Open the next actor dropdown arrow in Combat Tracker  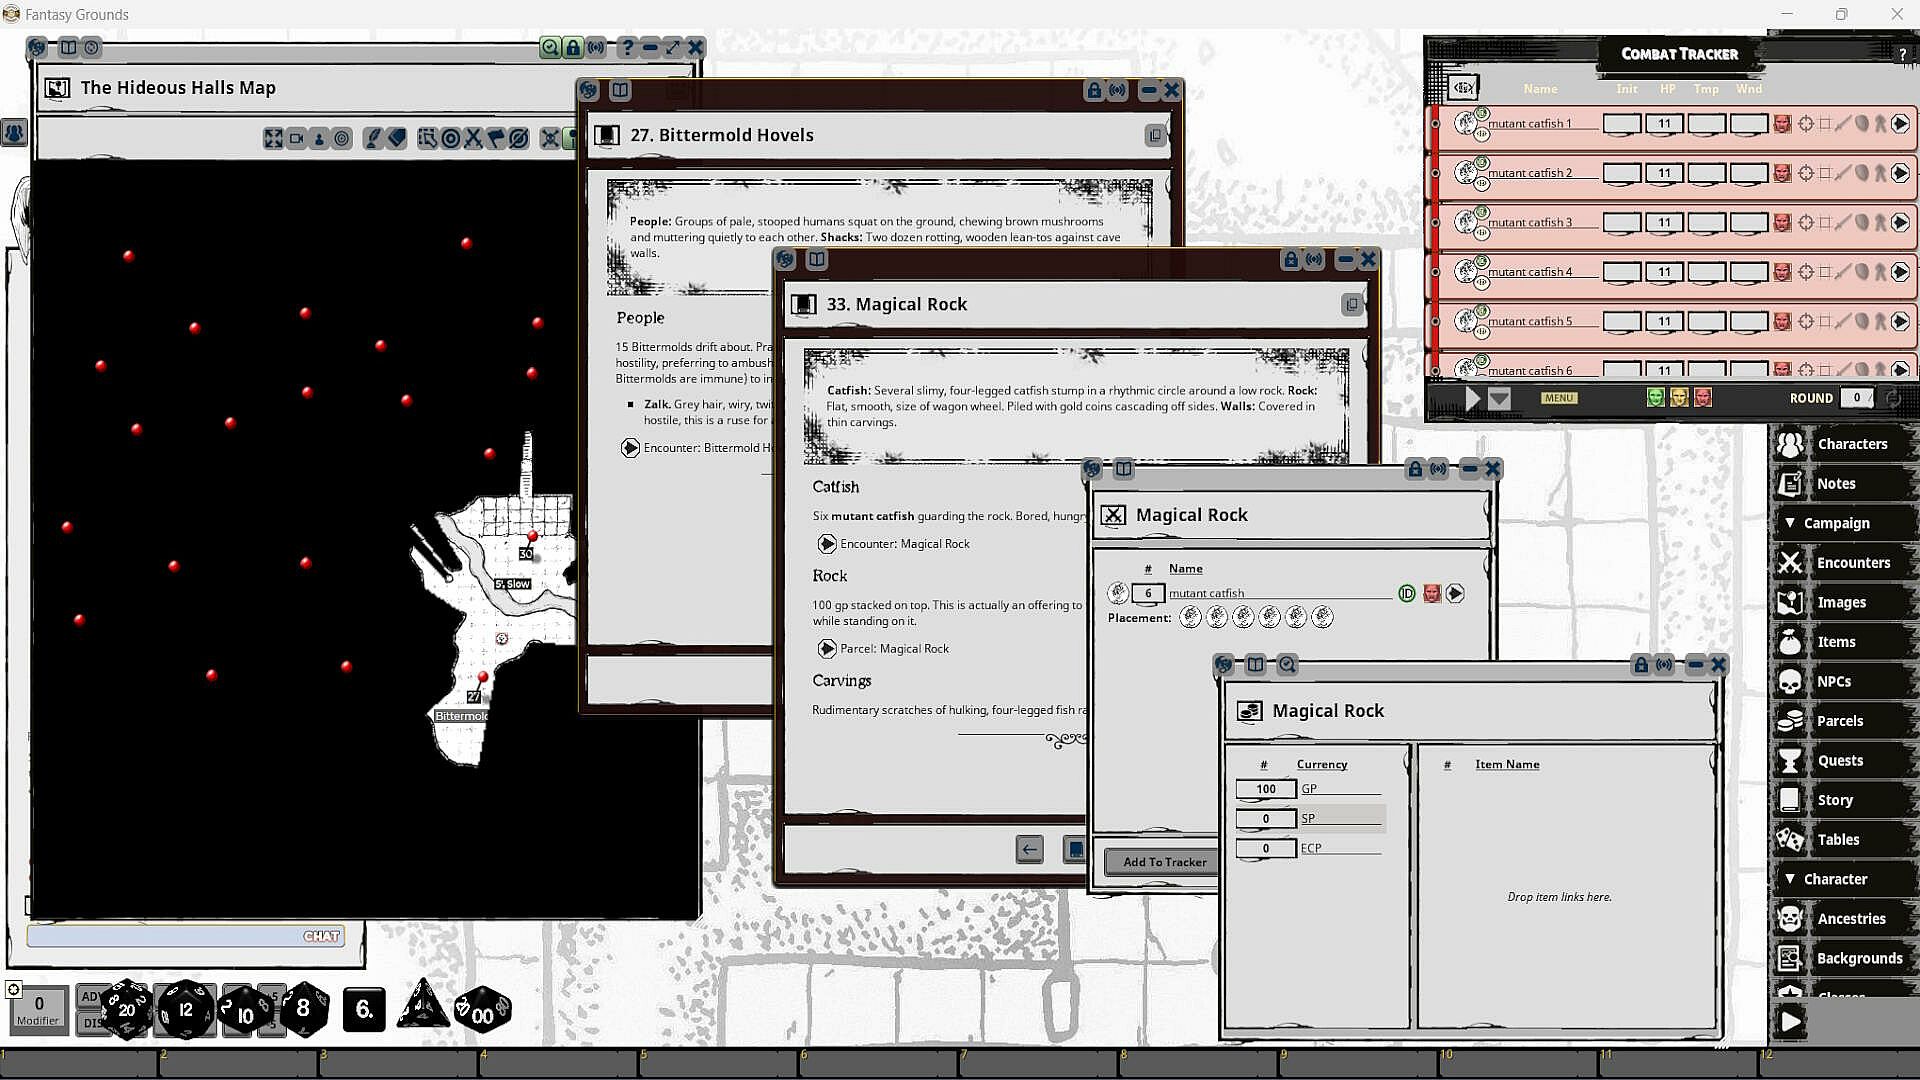pyautogui.click(x=1499, y=398)
